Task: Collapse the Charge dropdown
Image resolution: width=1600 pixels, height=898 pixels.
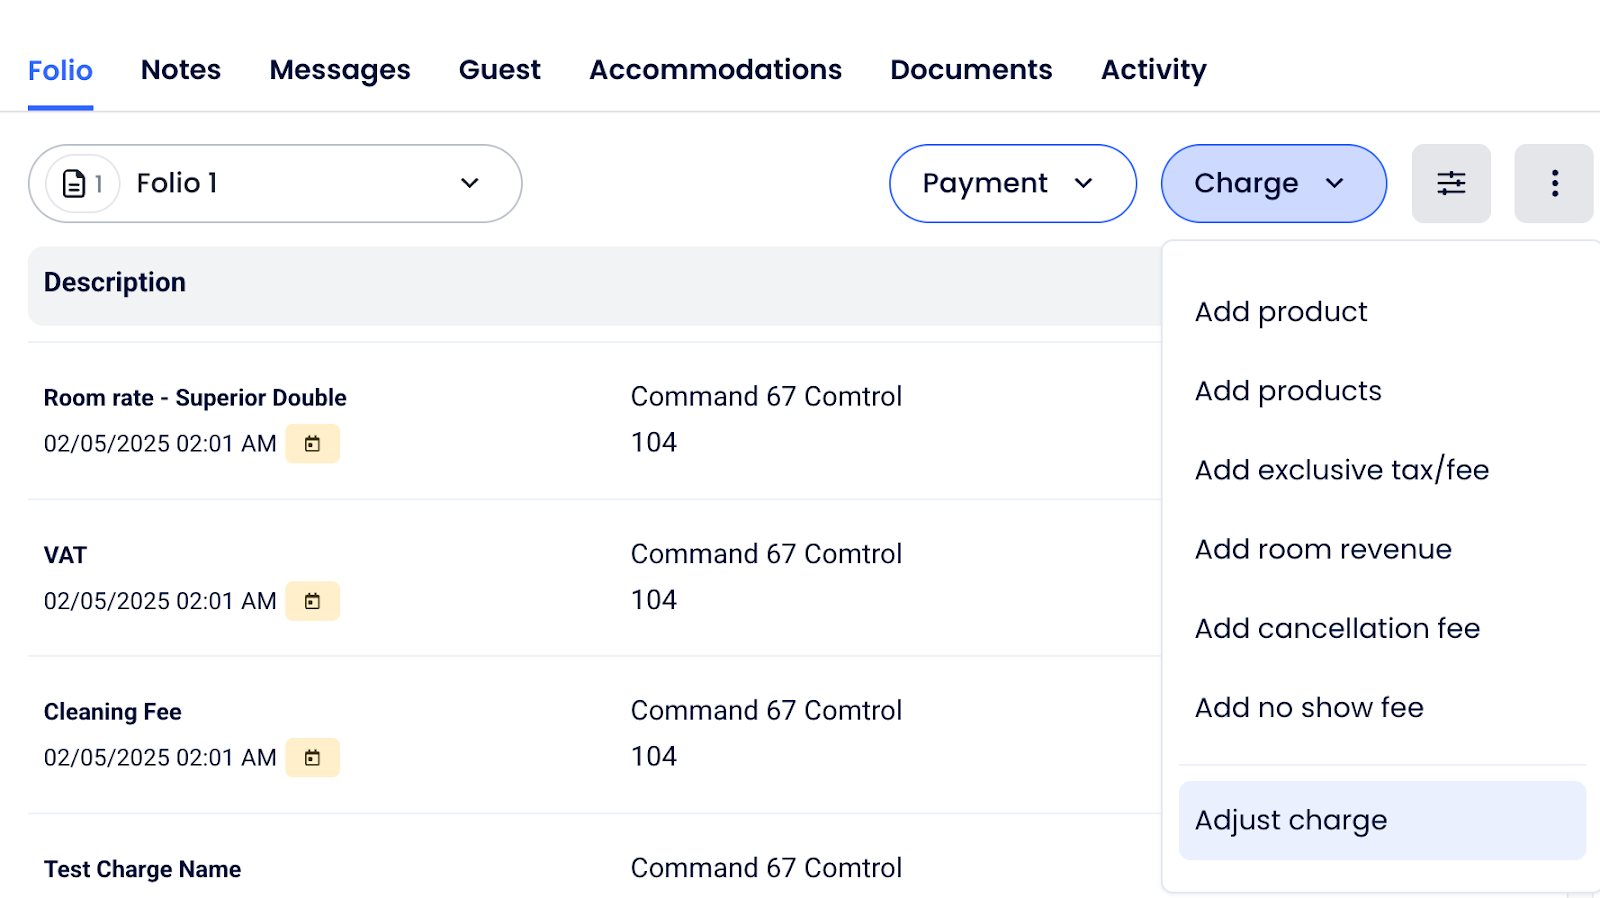Action: tap(1273, 184)
